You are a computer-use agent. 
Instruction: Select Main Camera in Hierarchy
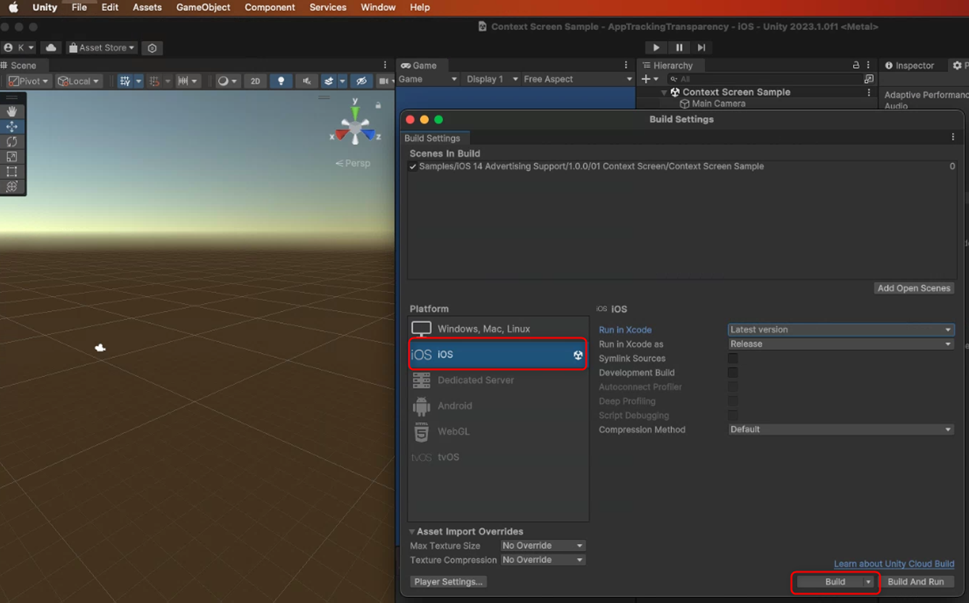[712, 104]
